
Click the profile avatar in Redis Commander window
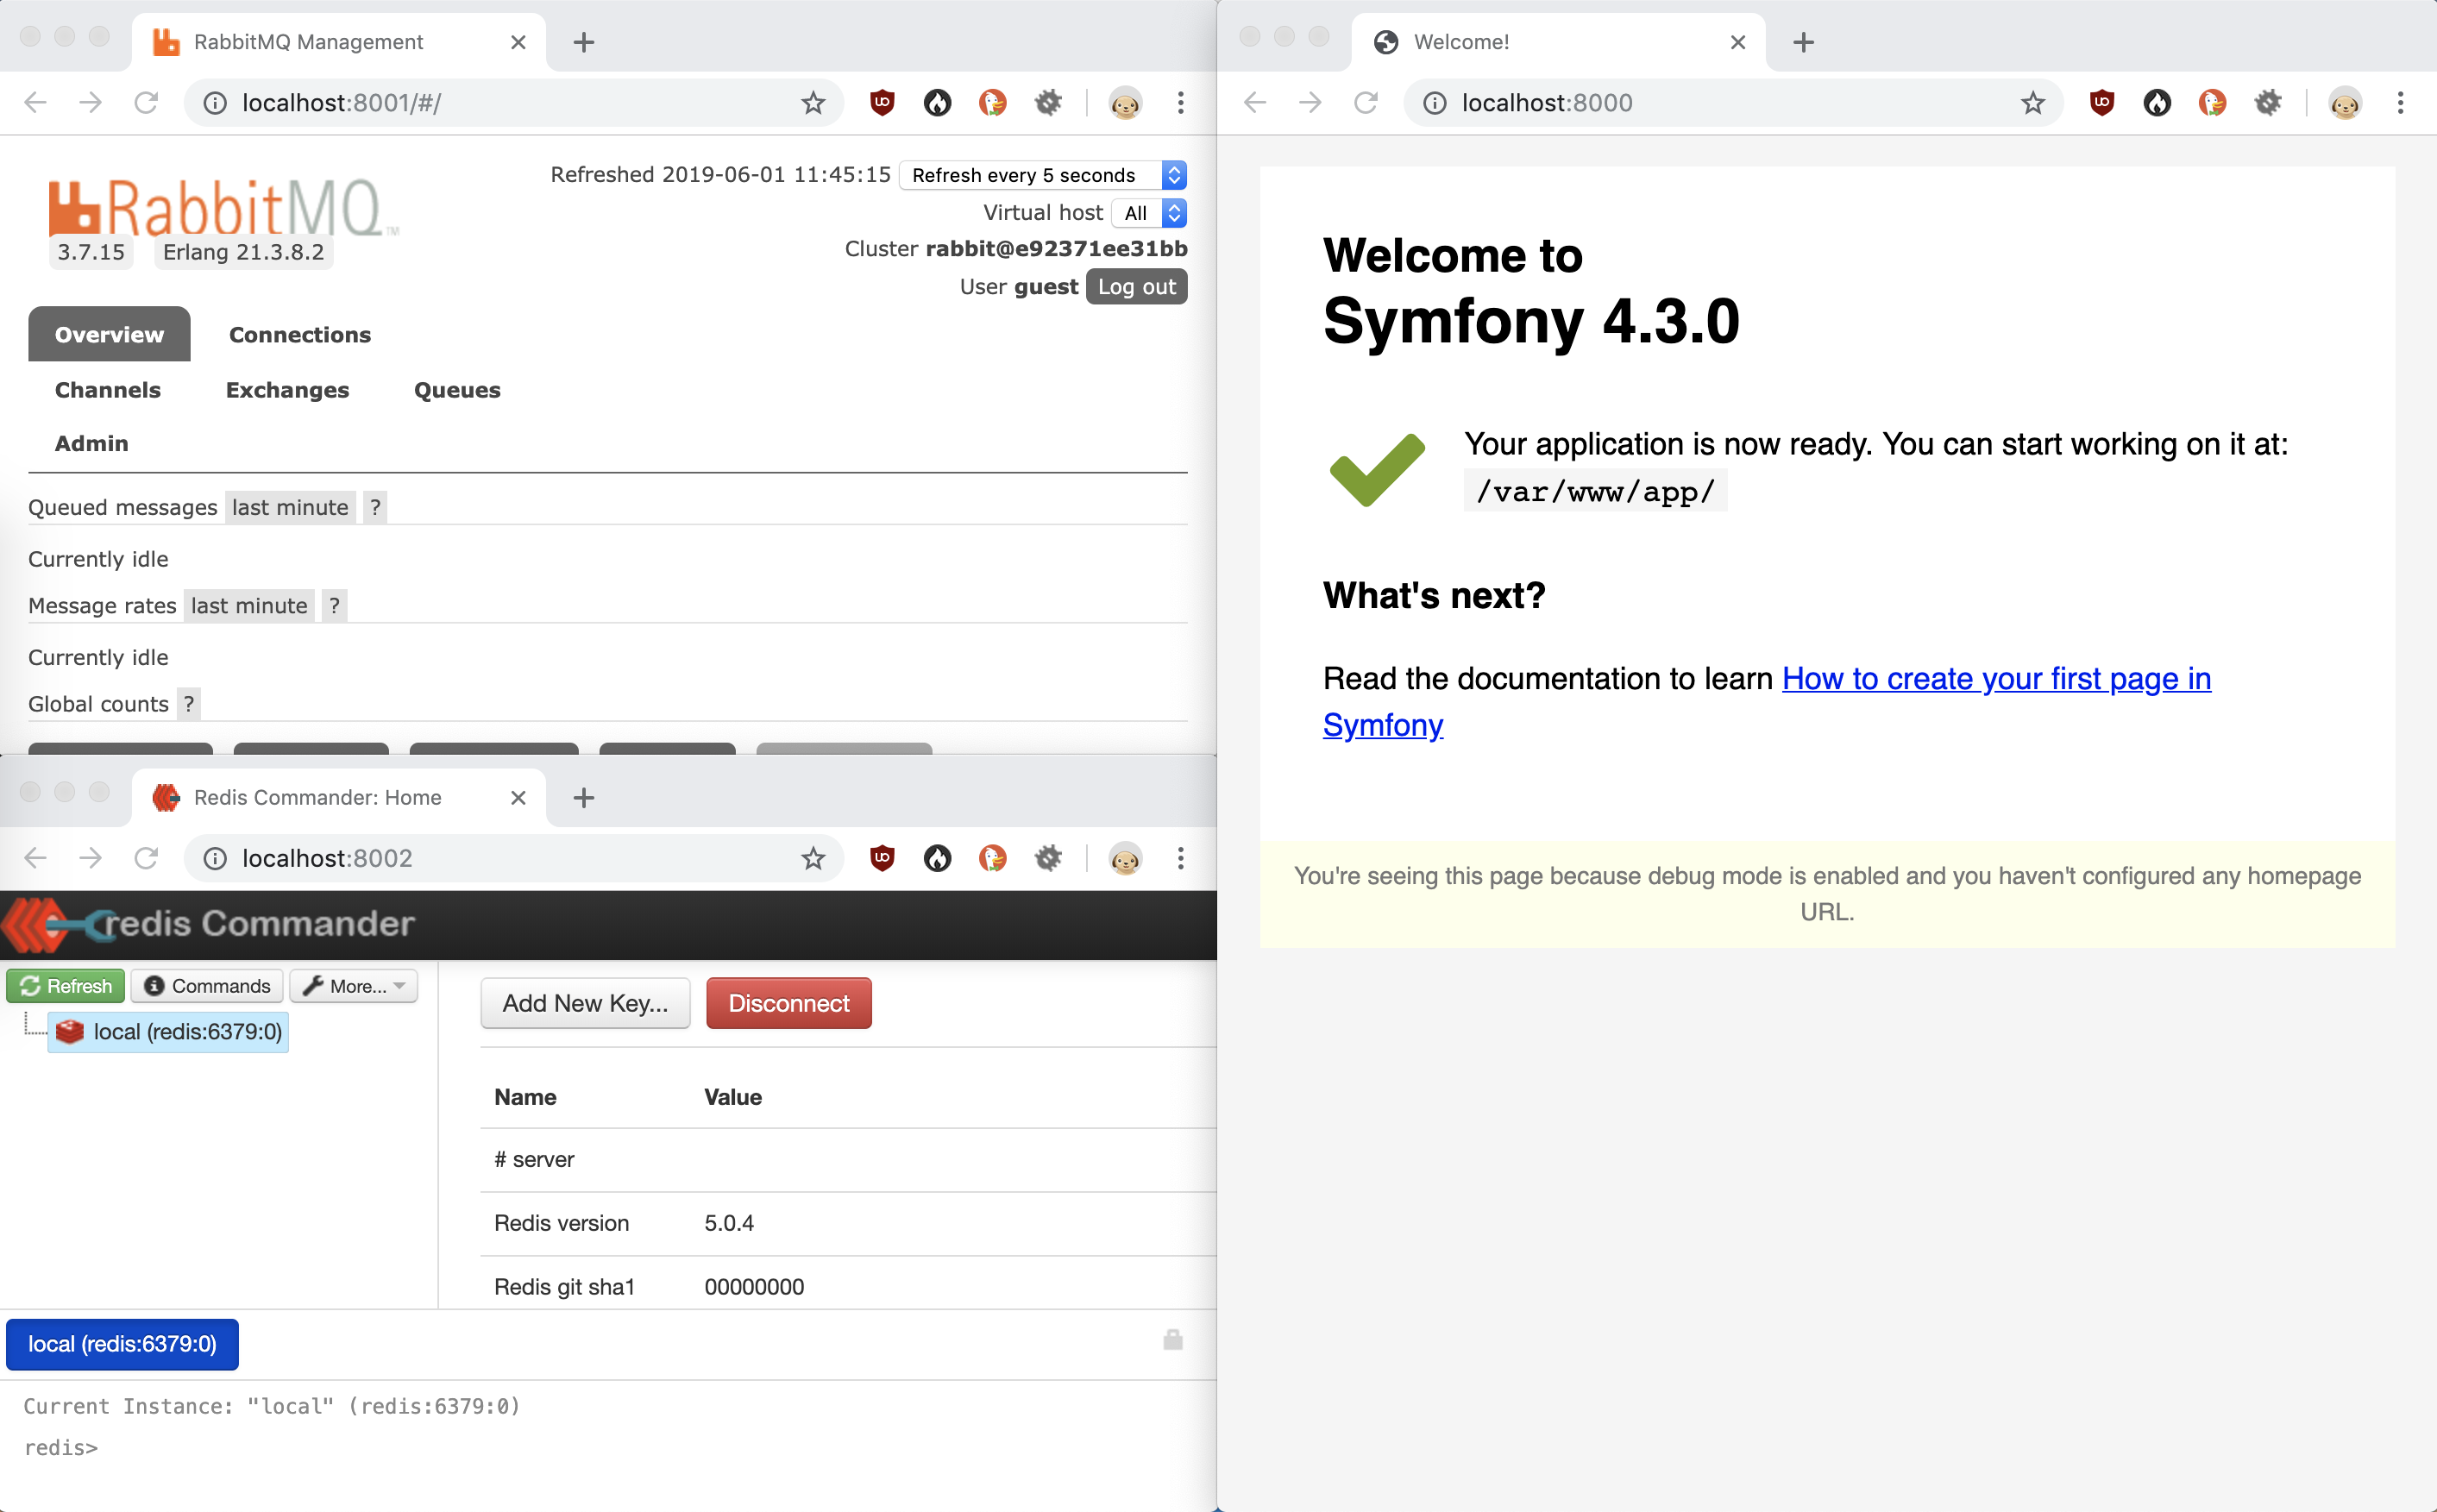coord(1125,858)
